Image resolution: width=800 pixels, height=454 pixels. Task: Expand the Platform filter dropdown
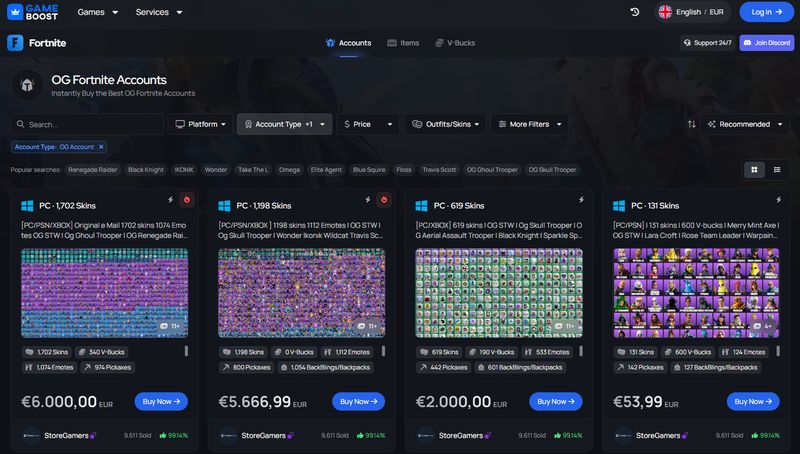click(200, 124)
